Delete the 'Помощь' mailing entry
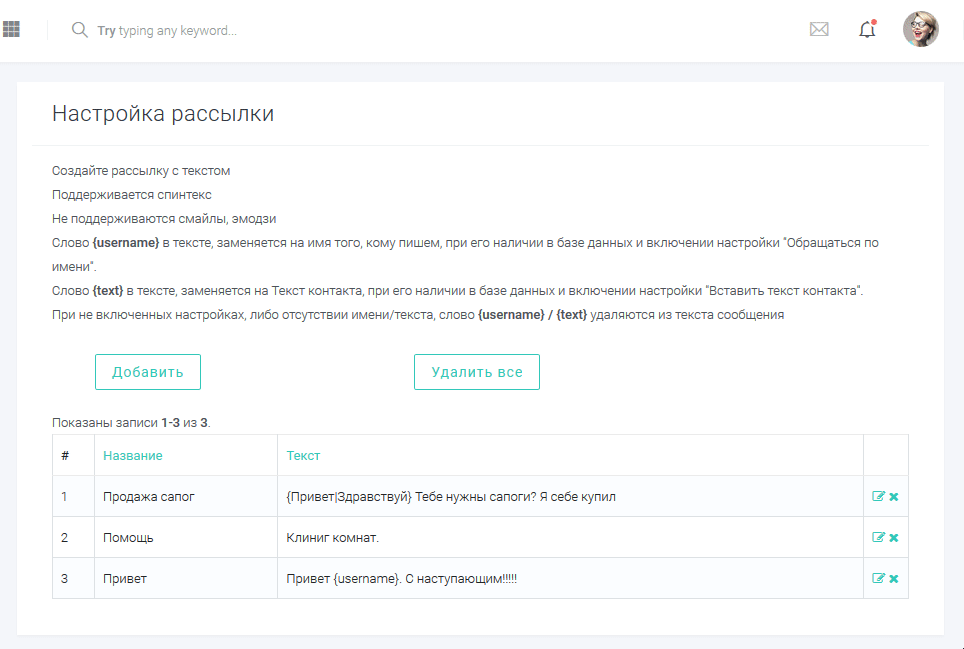Image resolution: width=964 pixels, height=649 pixels. pyautogui.click(x=894, y=537)
